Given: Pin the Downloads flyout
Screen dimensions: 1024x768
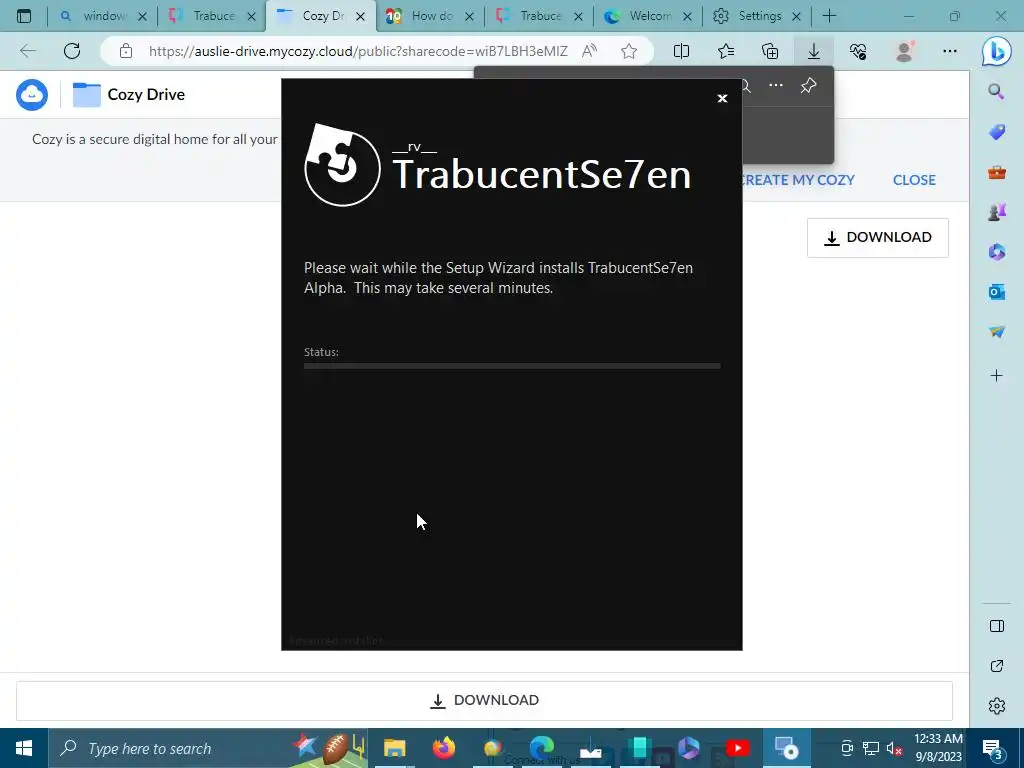Looking at the screenshot, I should [808, 86].
